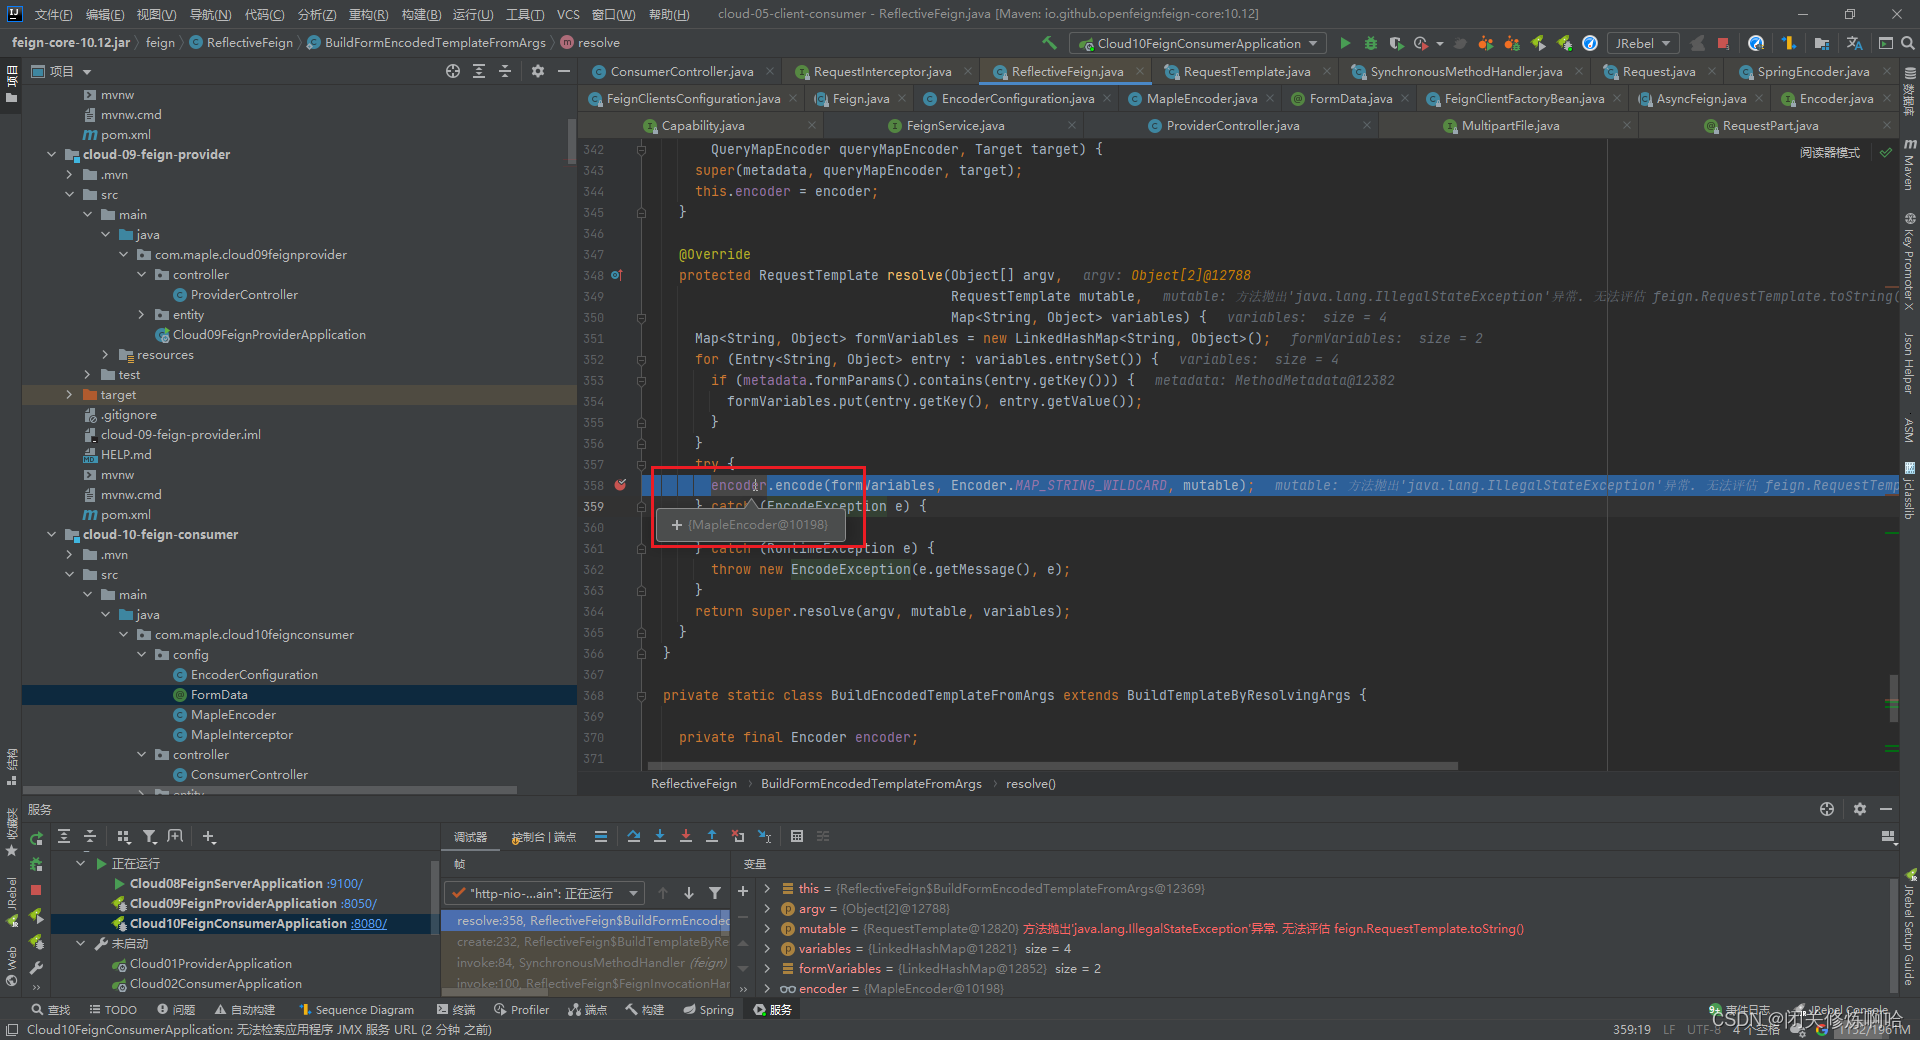Click Step Out in the debugger toolbar

[712, 837]
